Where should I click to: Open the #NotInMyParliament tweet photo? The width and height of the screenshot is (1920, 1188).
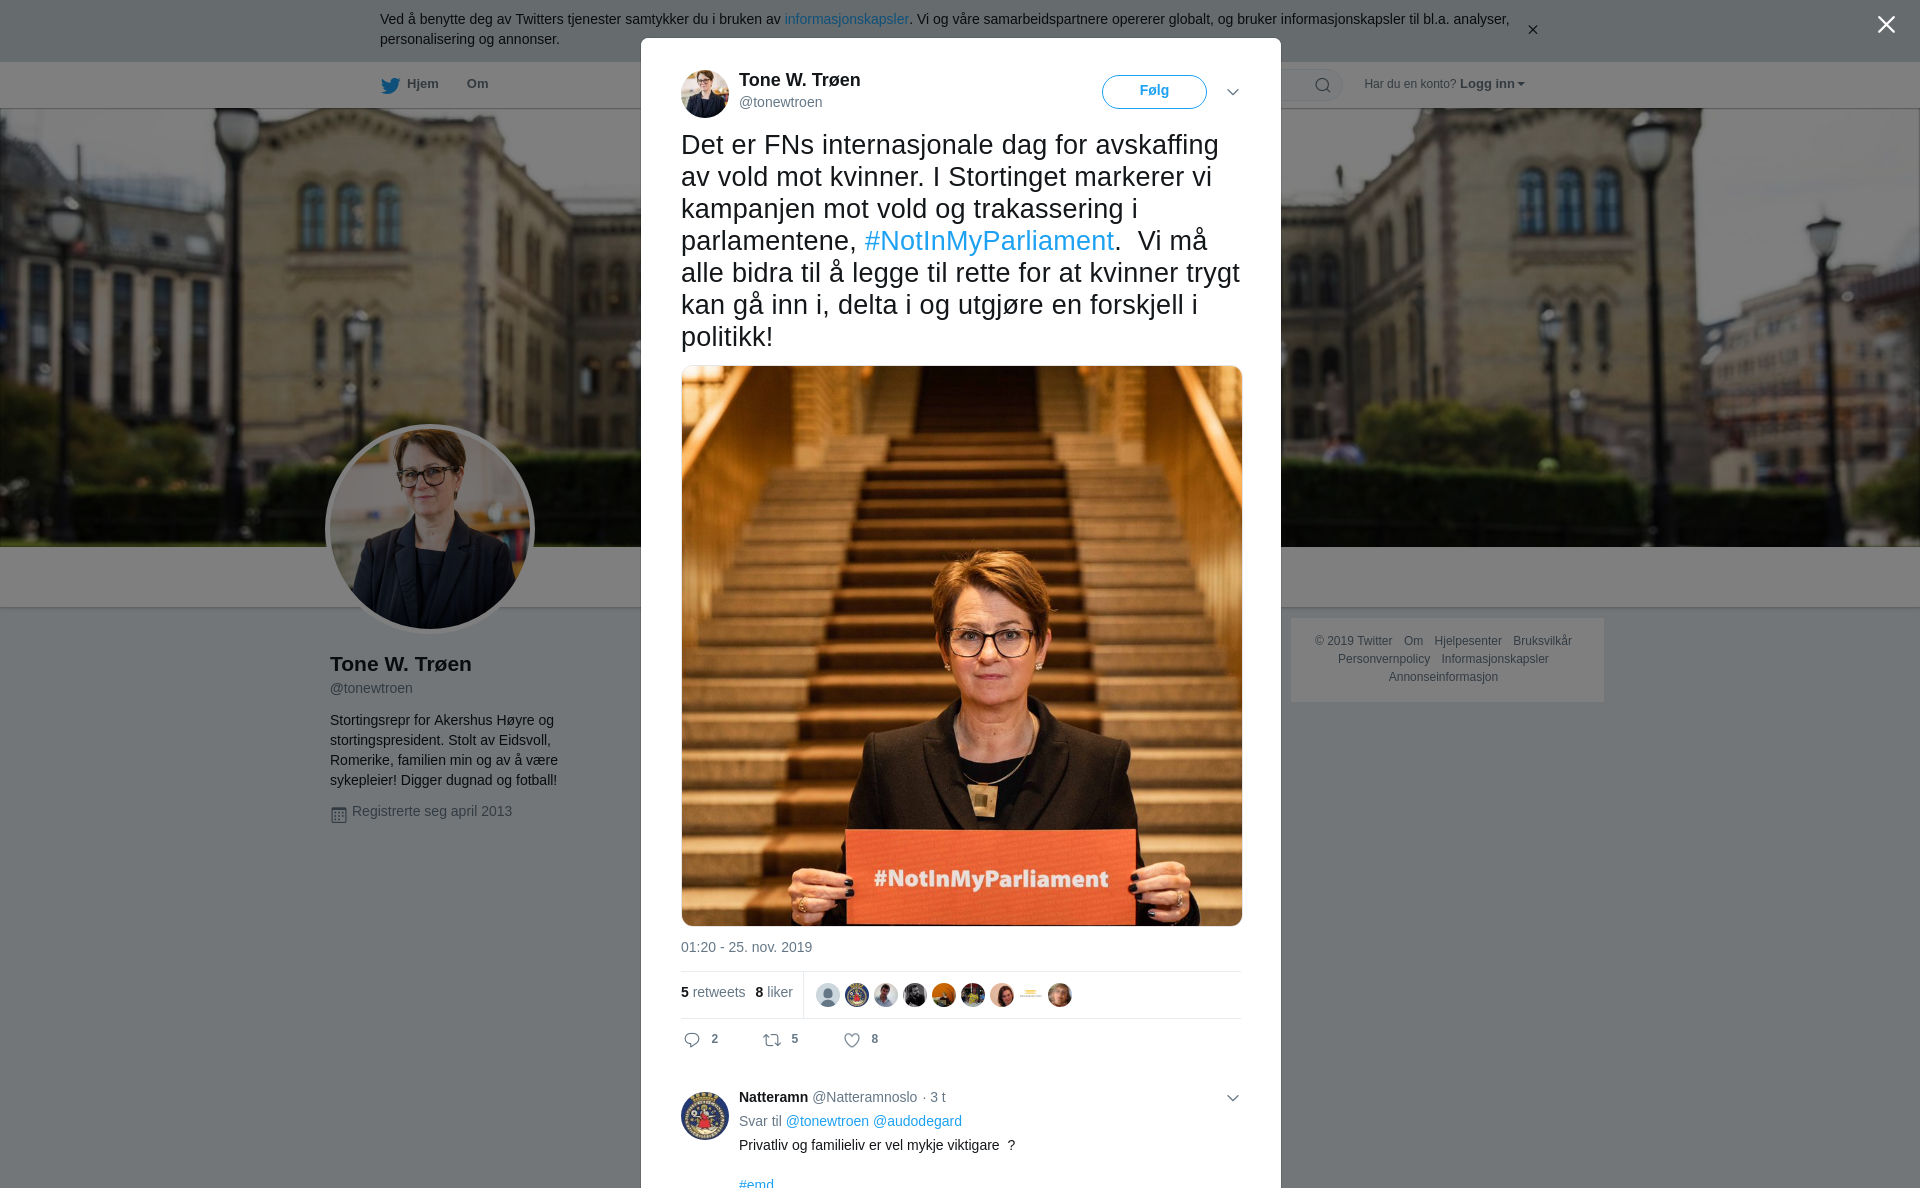click(961, 646)
